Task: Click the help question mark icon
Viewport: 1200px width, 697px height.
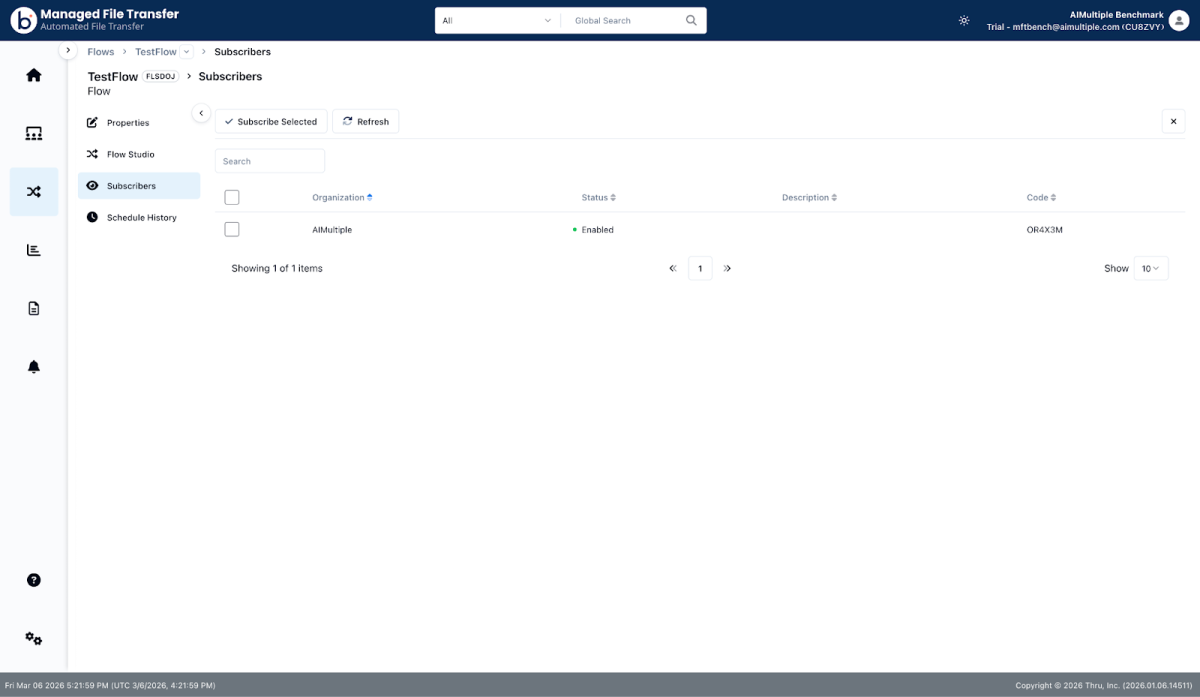Action: pyautogui.click(x=34, y=580)
